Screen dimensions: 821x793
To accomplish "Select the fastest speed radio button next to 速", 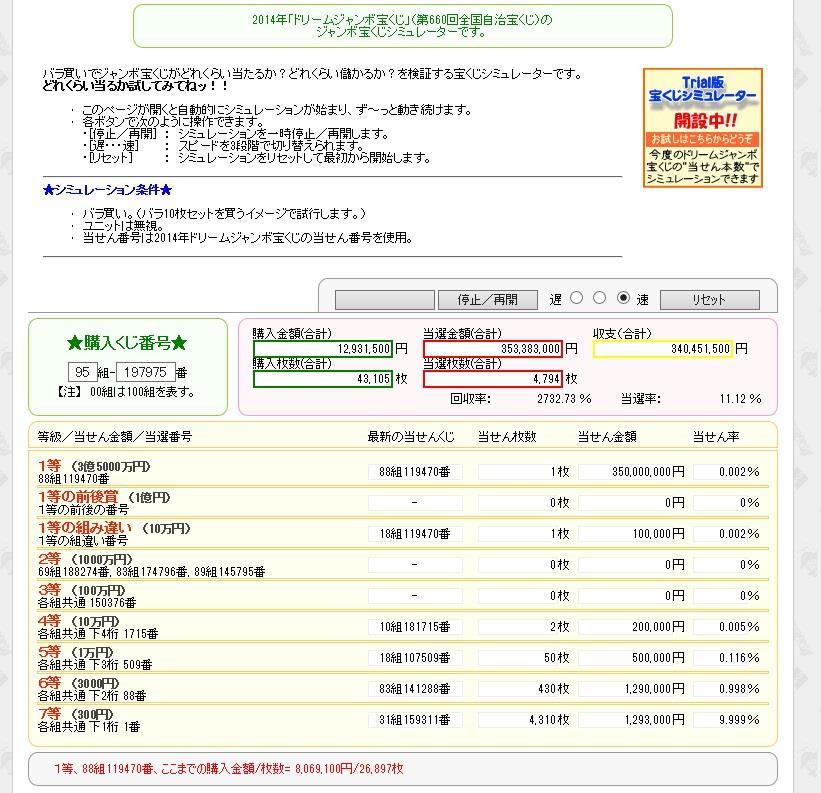I will coord(623,298).
